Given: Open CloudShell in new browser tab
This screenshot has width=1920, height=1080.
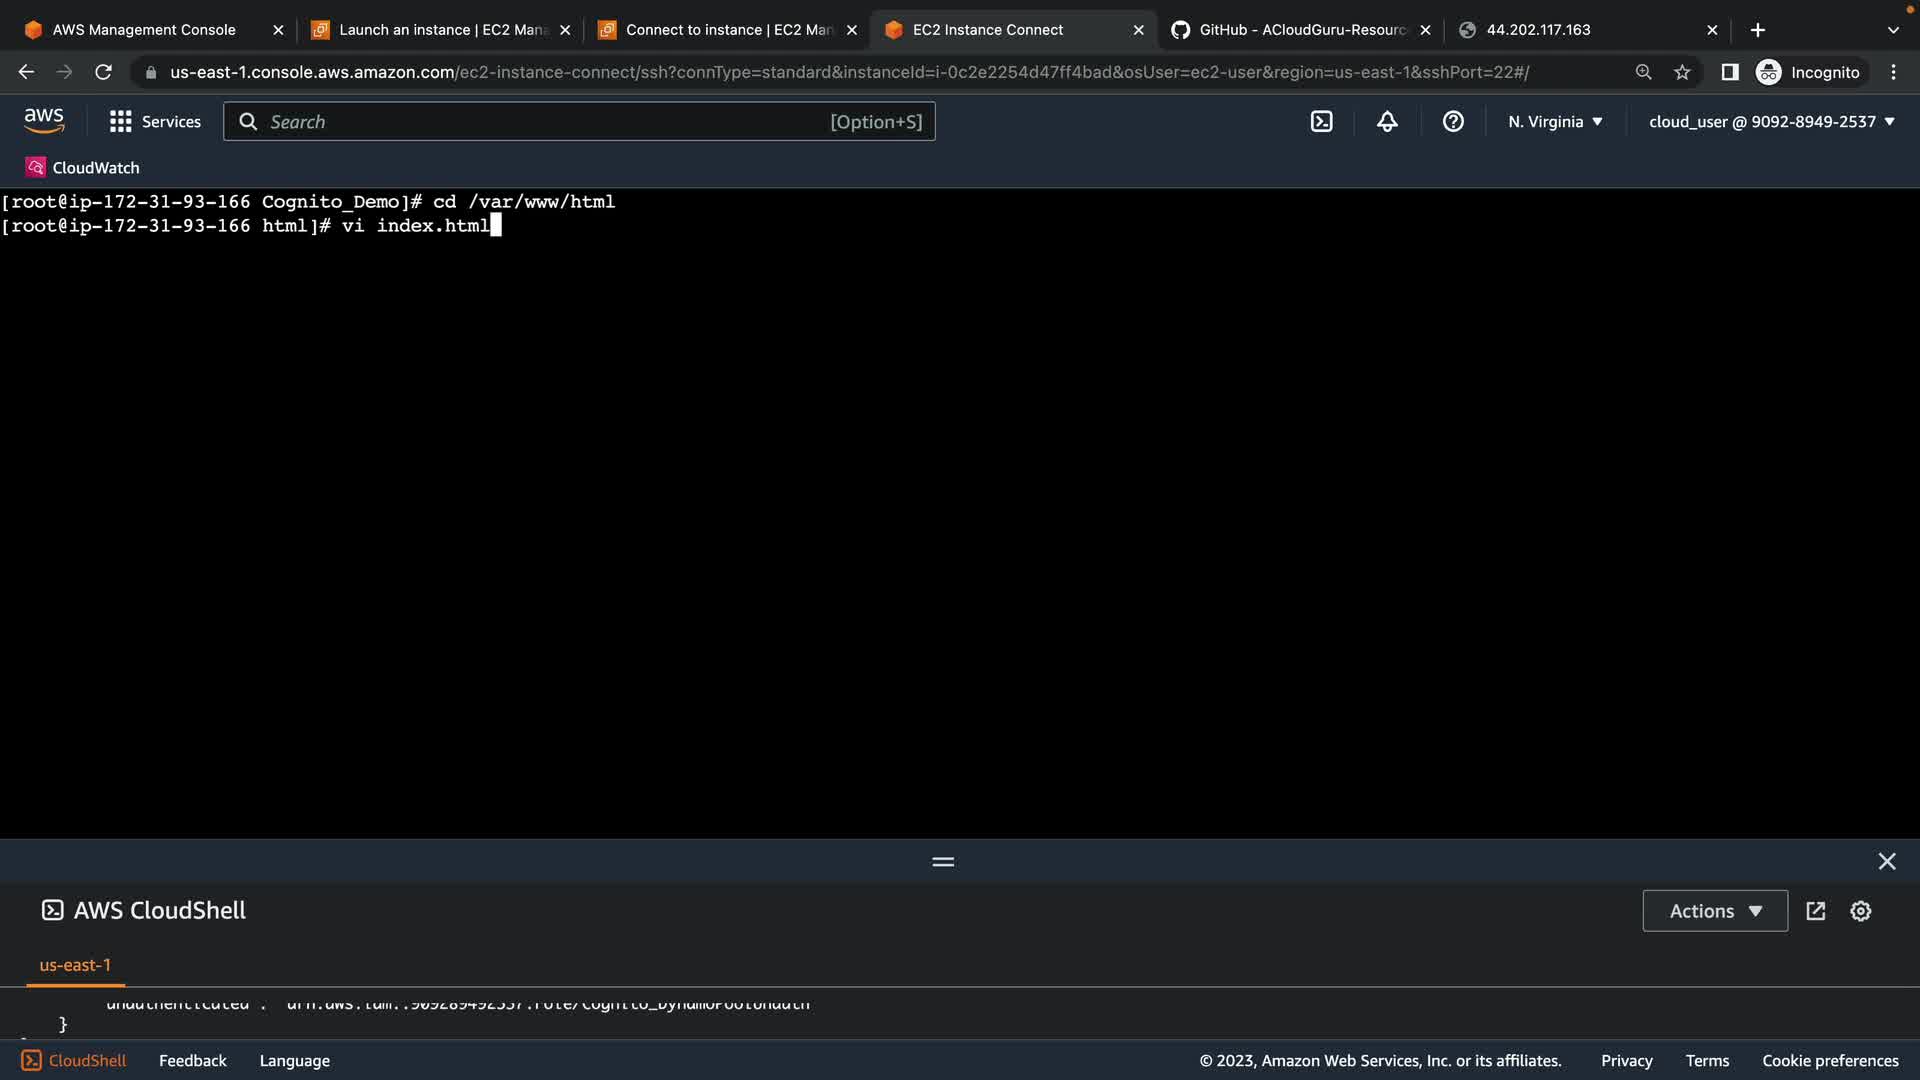Looking at the screenshot, I should pyautogui.click(x=1816, y=911).
